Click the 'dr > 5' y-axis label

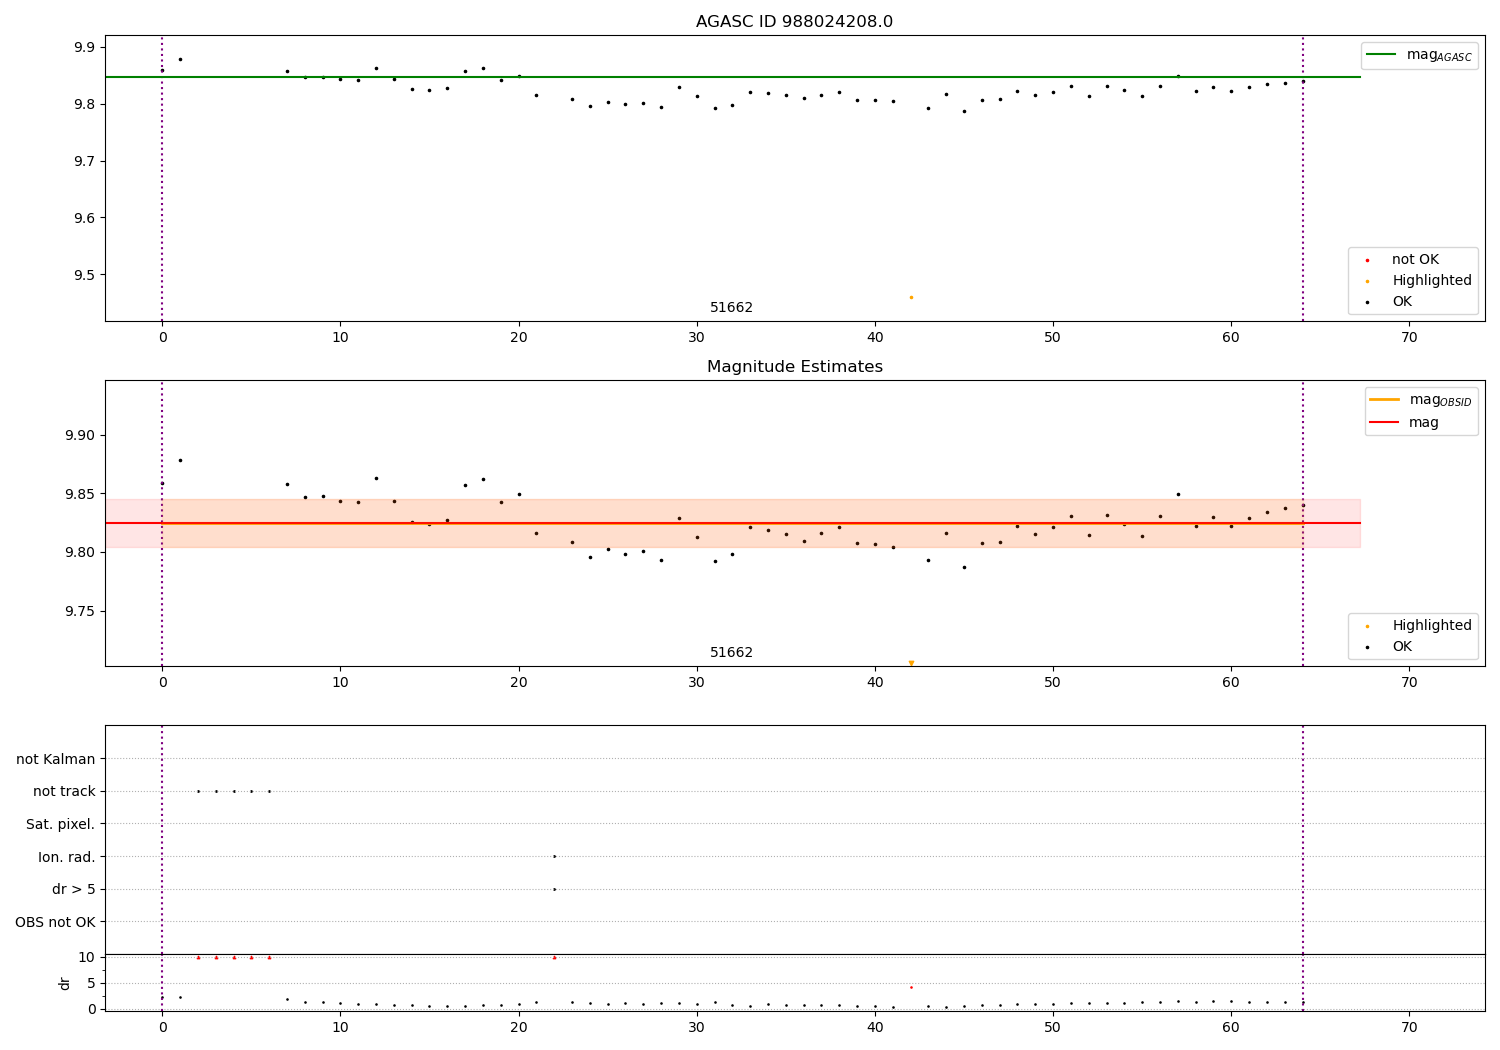click(x=74, y=890)
